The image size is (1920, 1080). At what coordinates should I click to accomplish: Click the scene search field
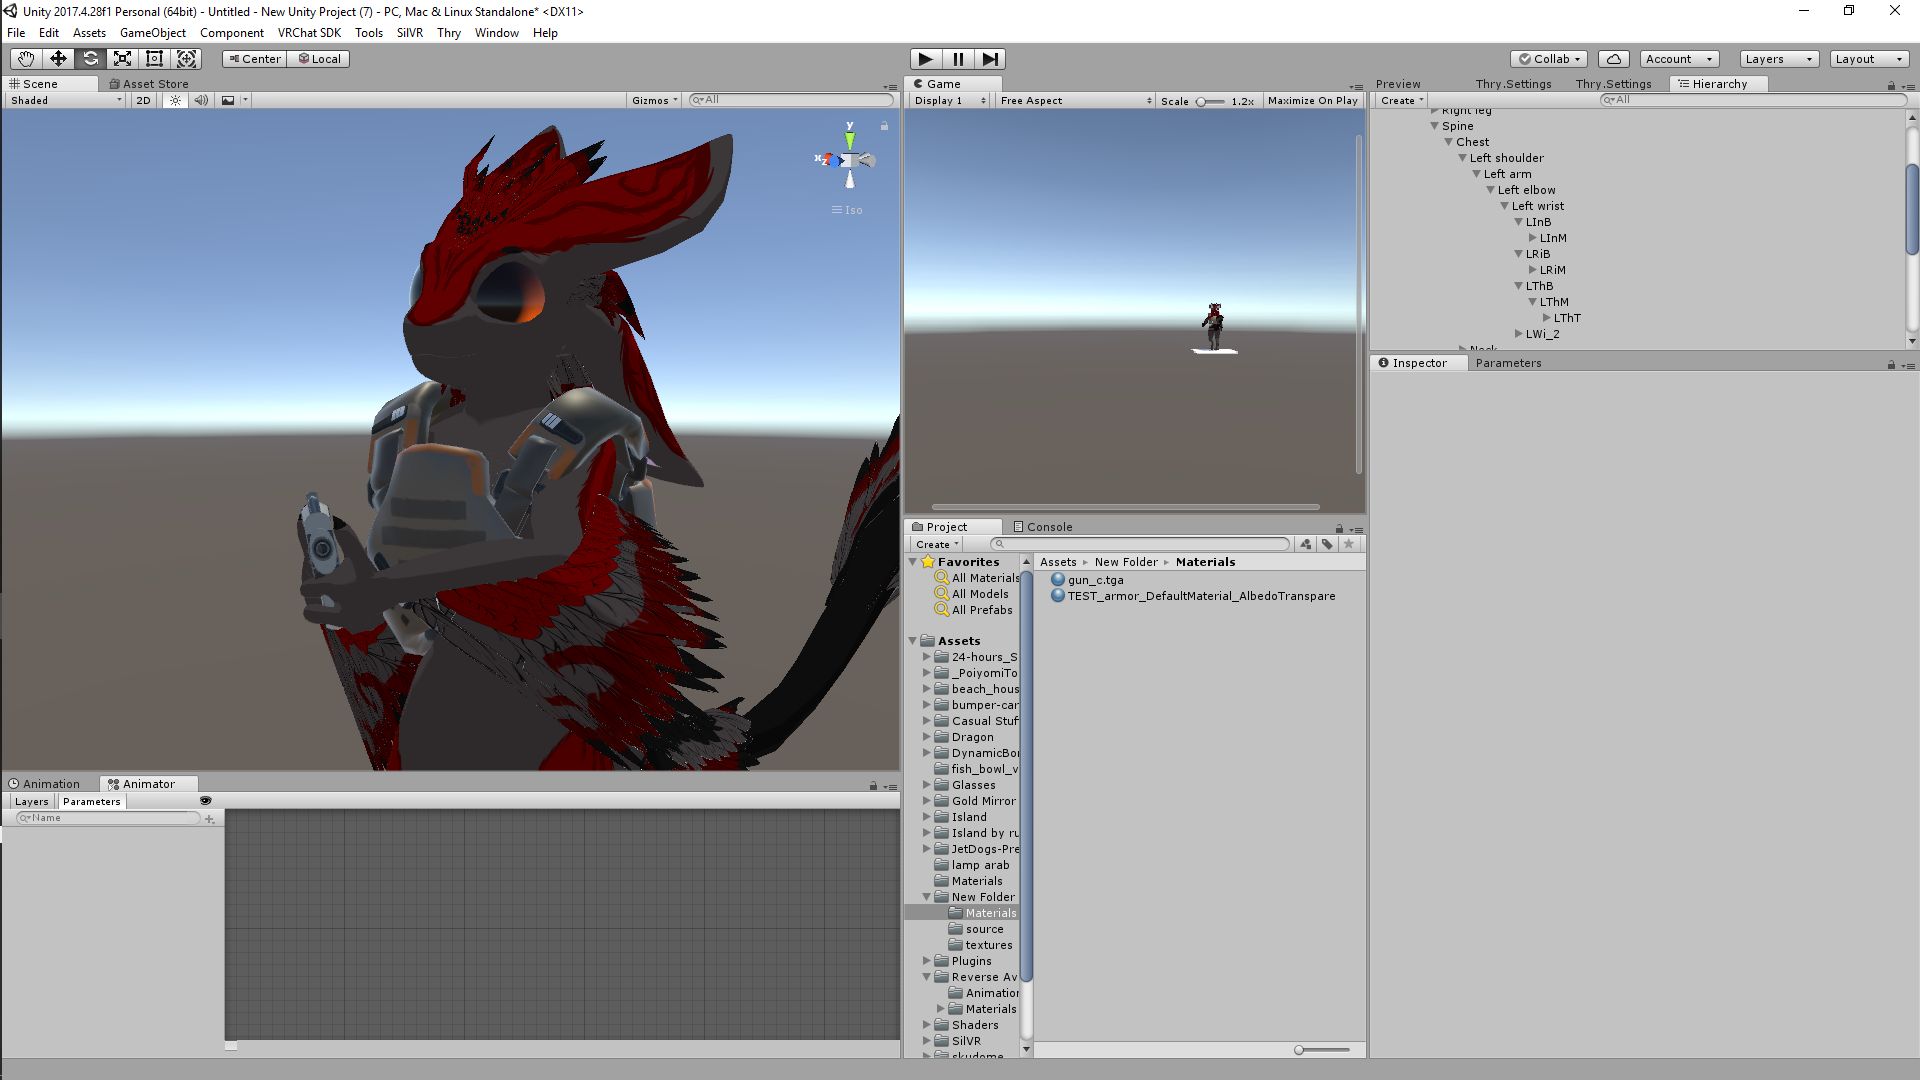pyautogui.click(x=790, y=100)
